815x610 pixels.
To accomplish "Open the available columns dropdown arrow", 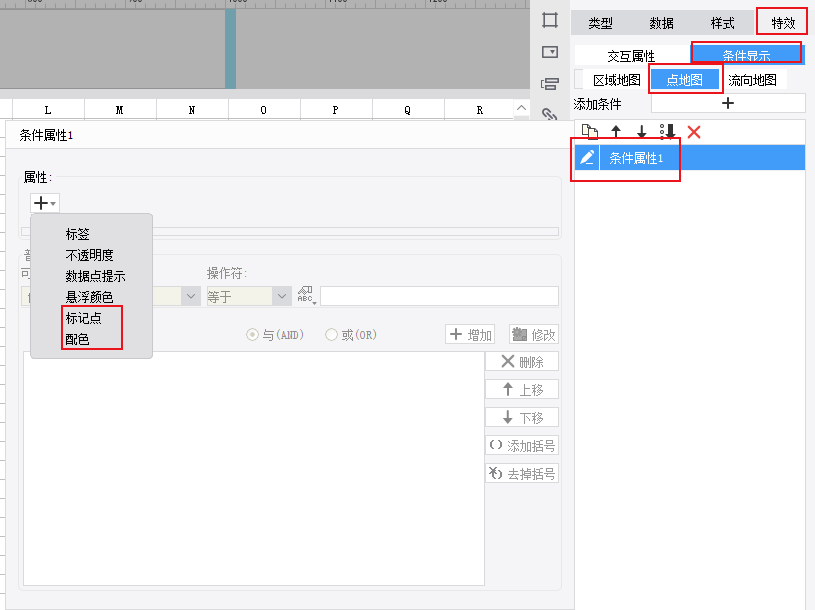I will point(191,296).
